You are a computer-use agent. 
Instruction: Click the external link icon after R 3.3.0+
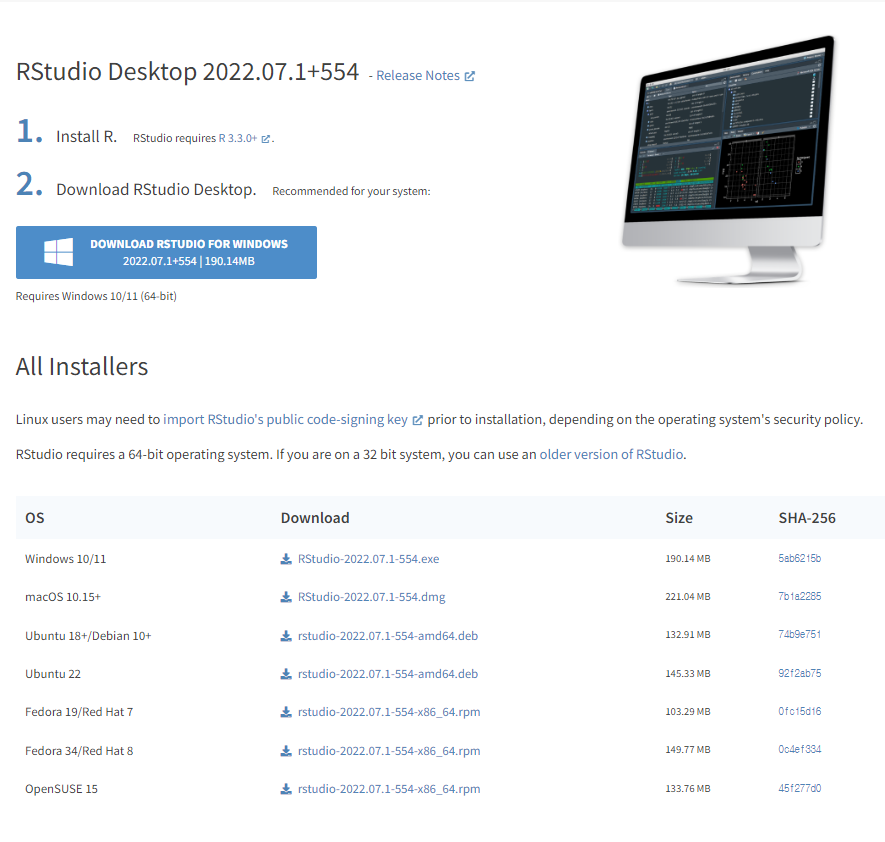266,139
